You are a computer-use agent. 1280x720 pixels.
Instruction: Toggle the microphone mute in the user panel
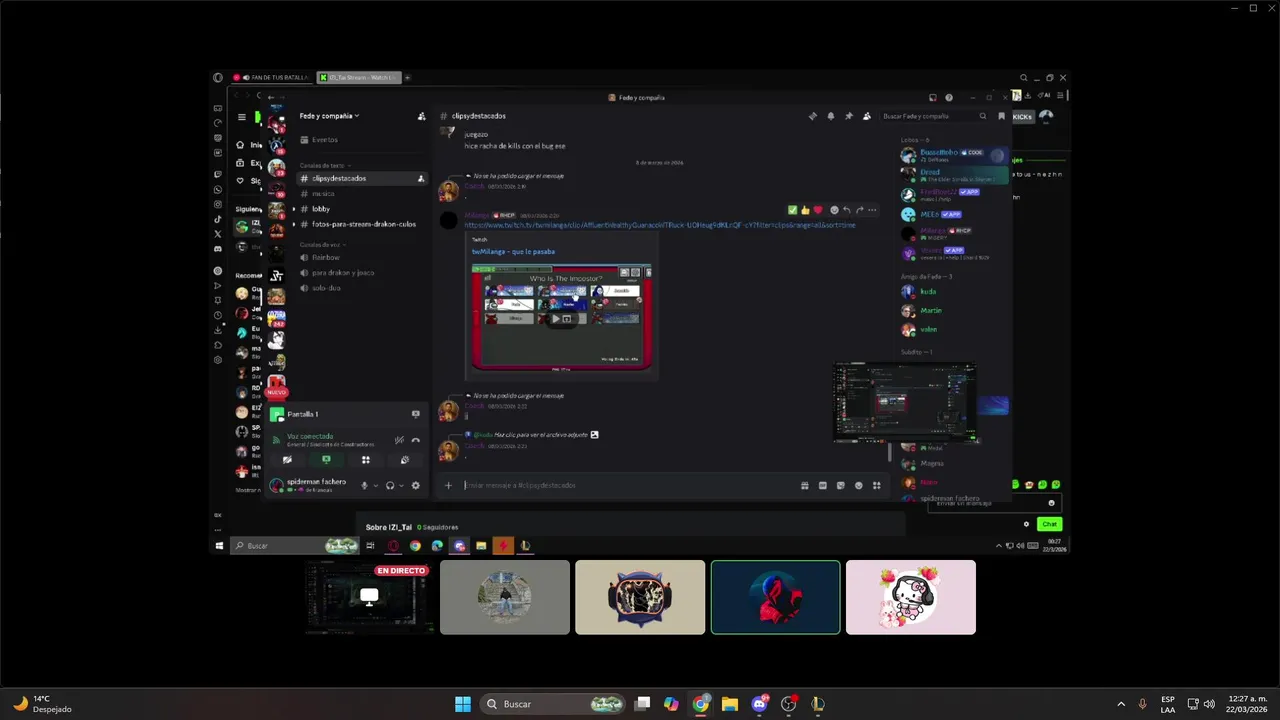coord(364,485)
